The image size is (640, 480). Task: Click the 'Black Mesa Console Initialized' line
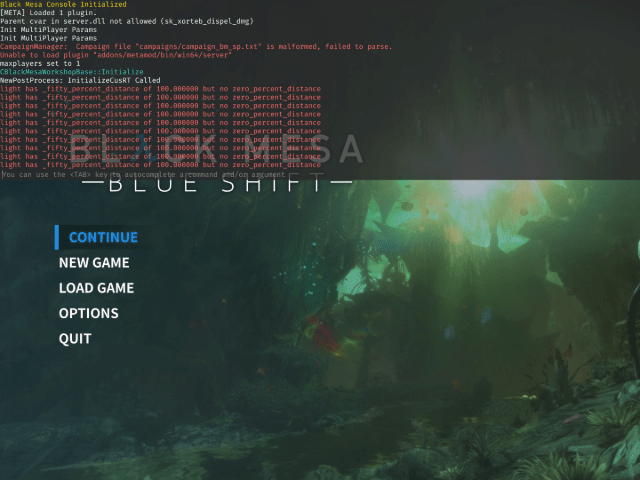63,4
